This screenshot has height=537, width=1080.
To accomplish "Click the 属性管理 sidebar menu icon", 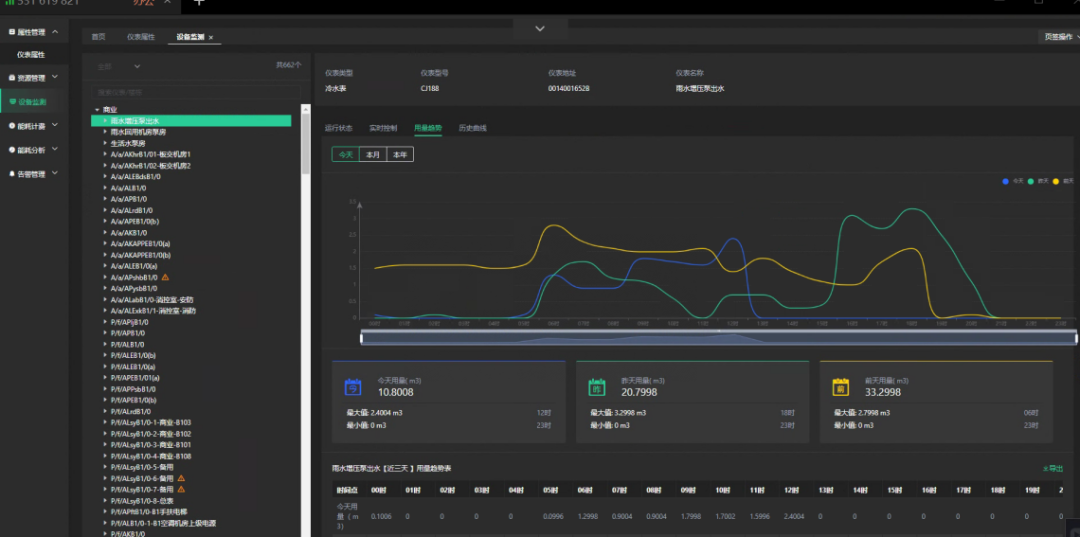I will tap(12, 32).
